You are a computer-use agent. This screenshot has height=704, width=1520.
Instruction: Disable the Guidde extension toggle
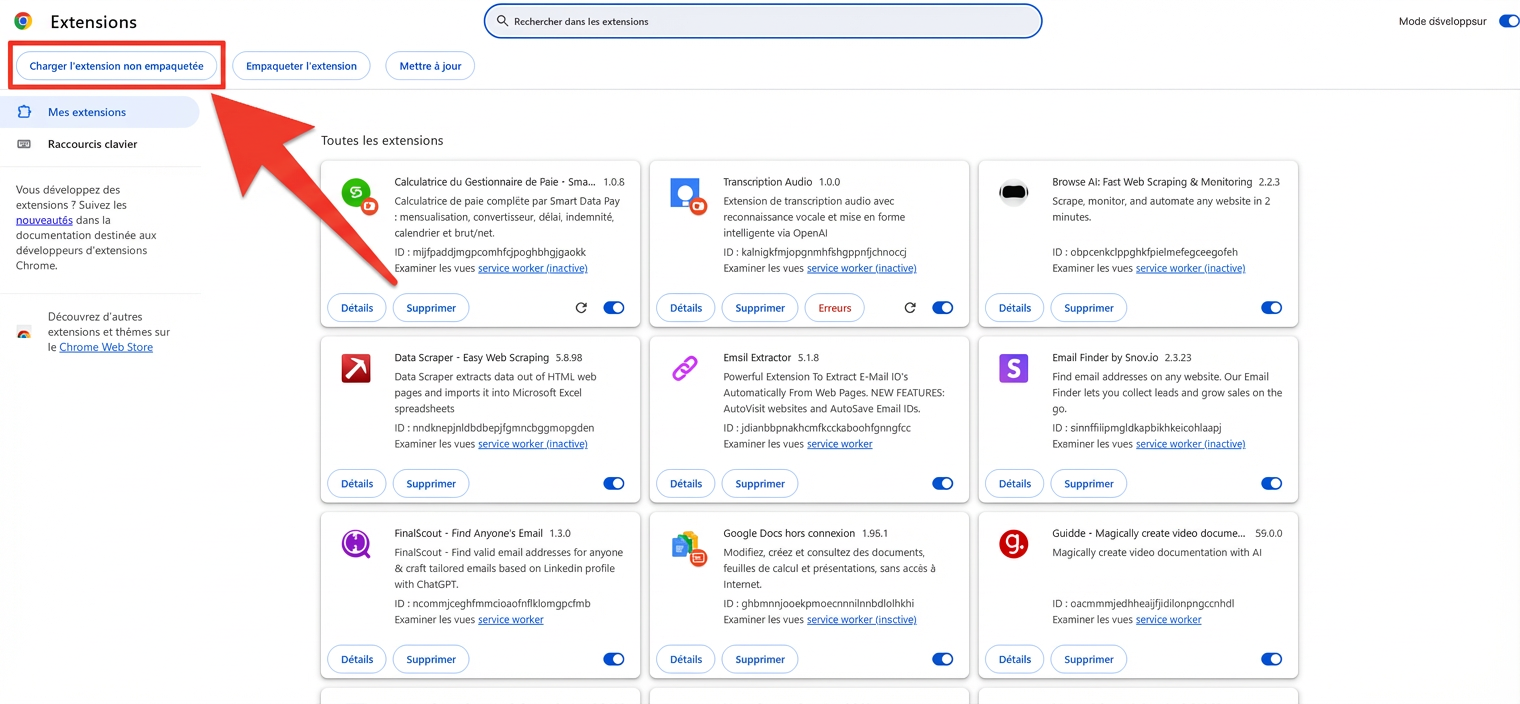click(x=1271, y=659)
